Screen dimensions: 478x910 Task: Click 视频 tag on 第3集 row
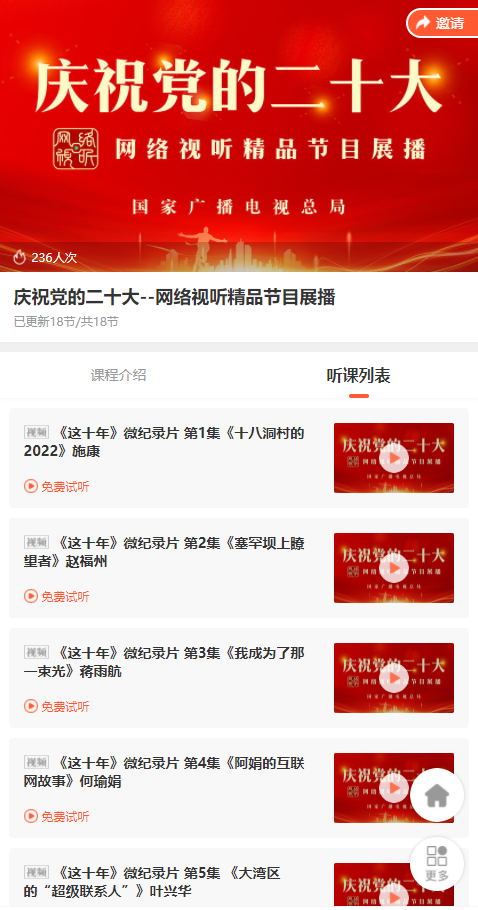click(x=36, y=652)
